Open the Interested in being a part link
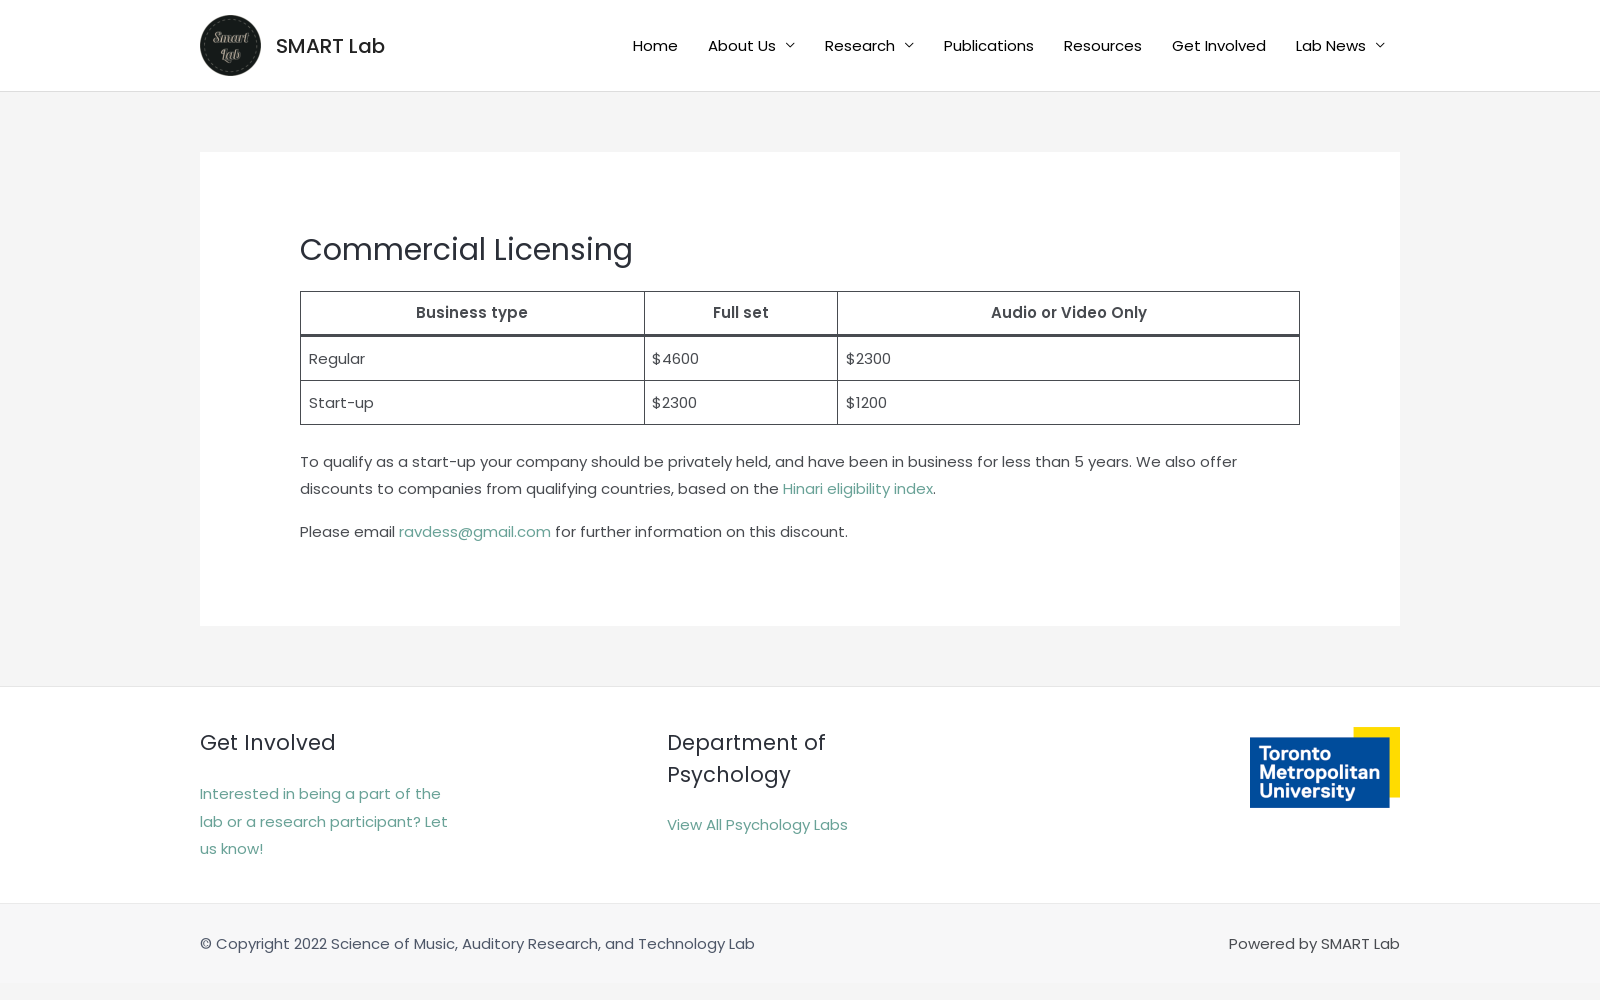The height and width of the screenshot is (1000, 1600). pyautogui.click(x=324, y=821)
